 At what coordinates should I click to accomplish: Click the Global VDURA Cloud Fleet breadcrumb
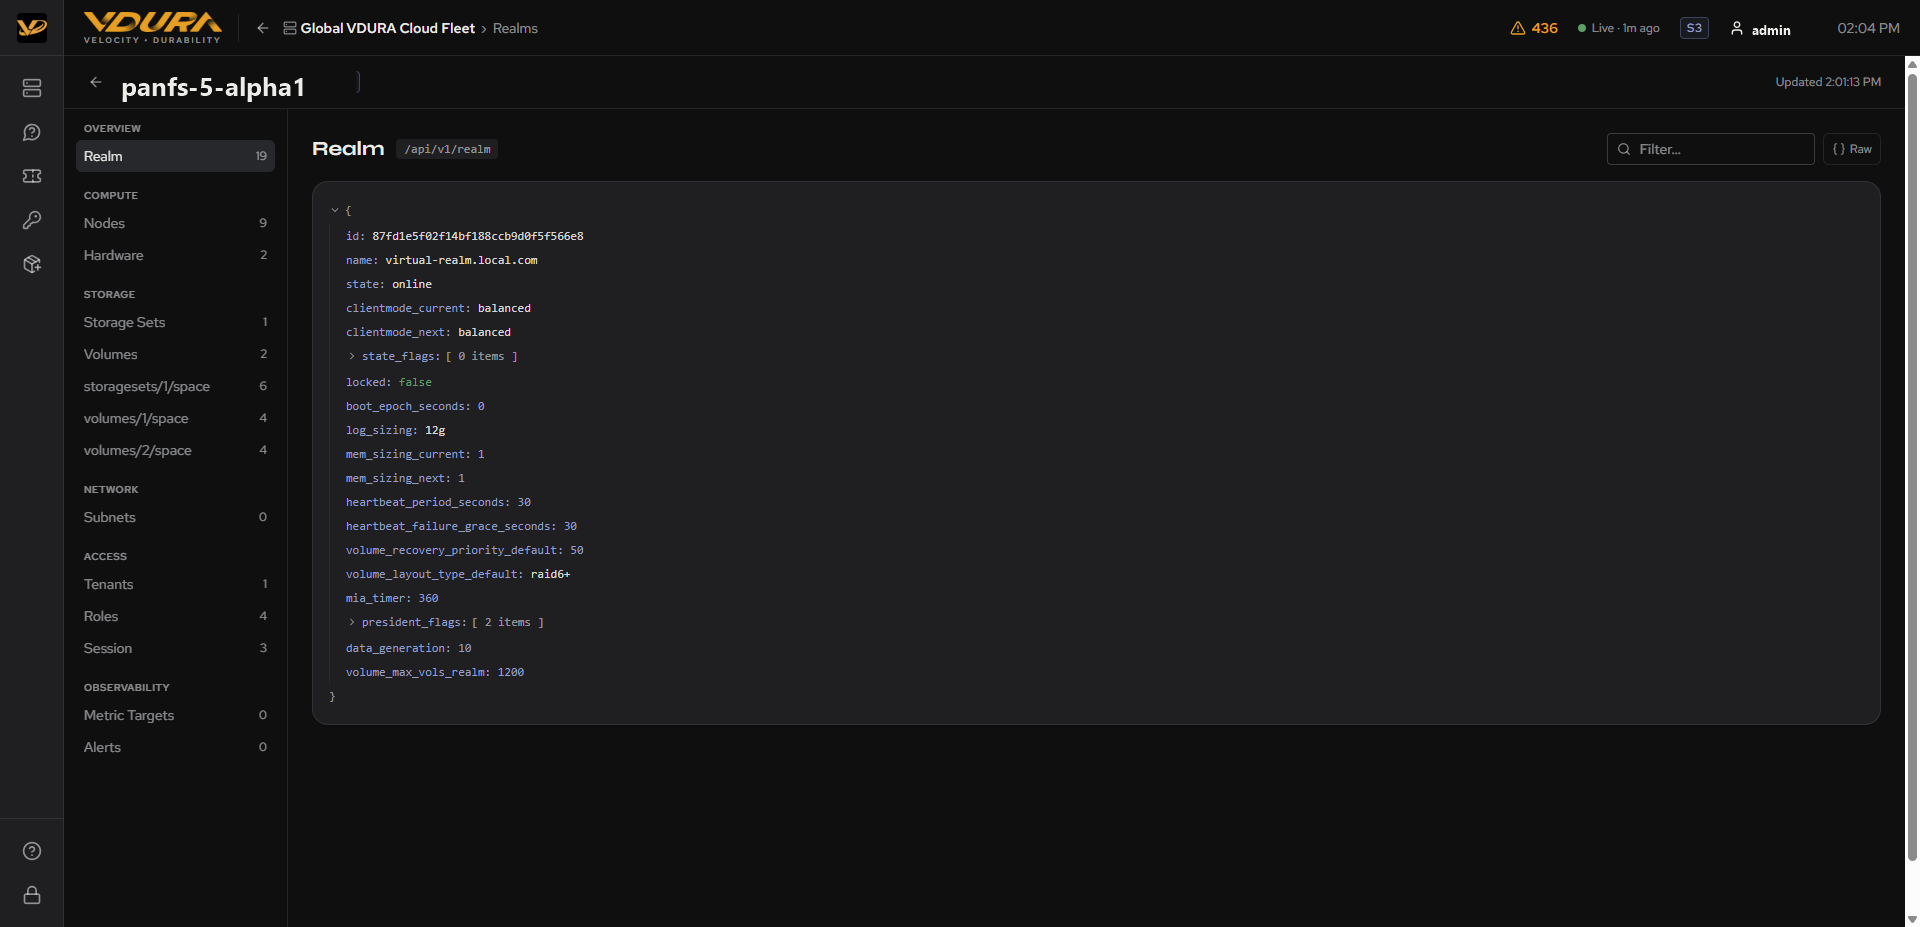[x=379, y=28]
